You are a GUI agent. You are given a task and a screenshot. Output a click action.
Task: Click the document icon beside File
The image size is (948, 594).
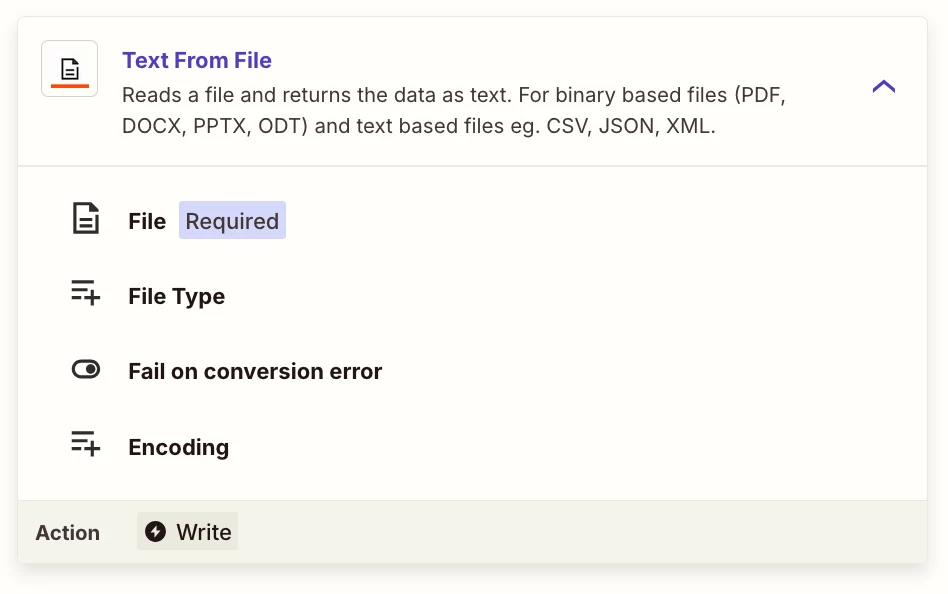coord(86,219)
